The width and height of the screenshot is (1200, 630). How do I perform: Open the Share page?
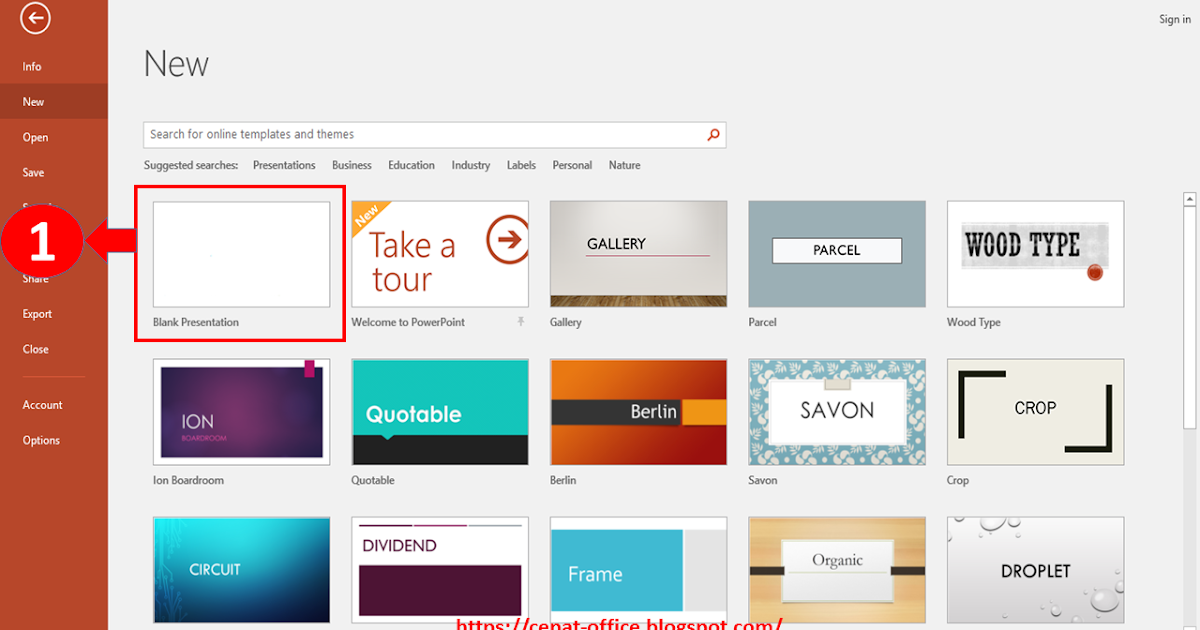click(36, 279)
